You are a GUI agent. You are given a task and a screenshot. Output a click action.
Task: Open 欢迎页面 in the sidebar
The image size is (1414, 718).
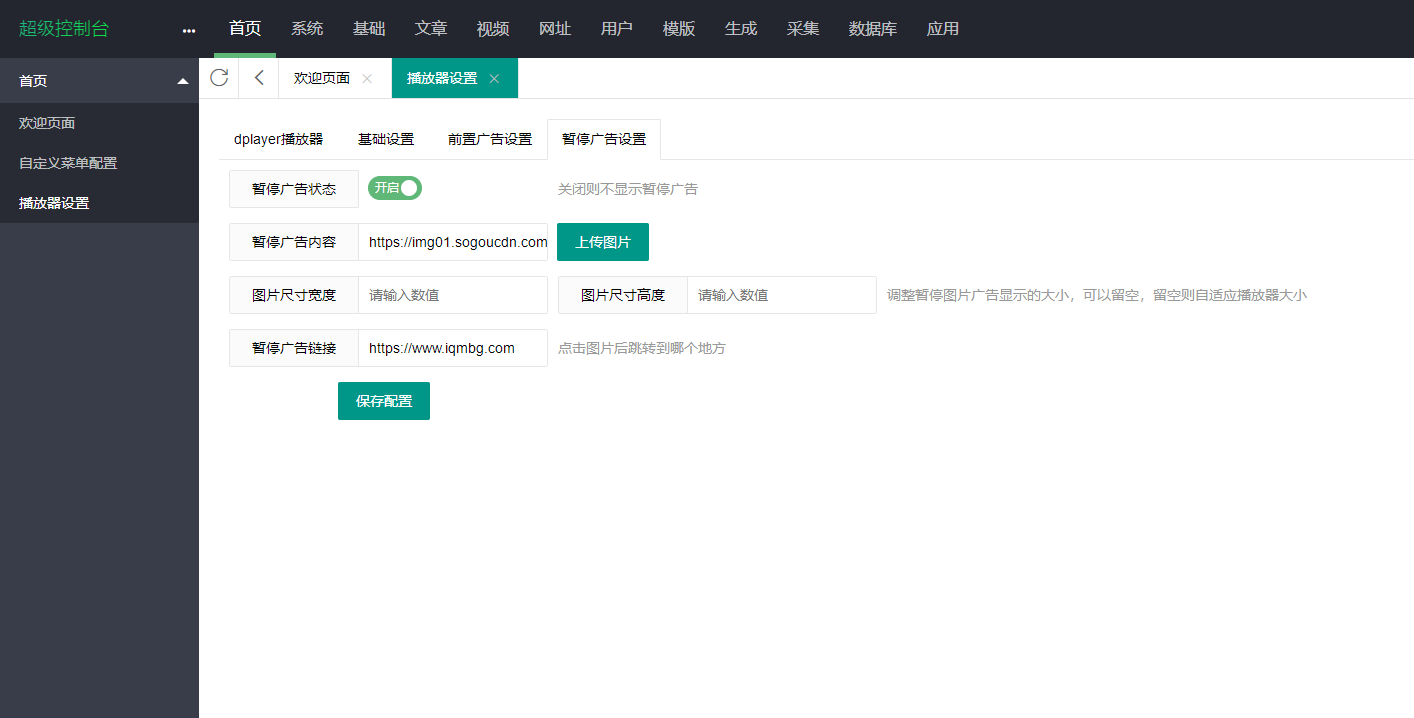pyautogui.click(x=99, y=123)
